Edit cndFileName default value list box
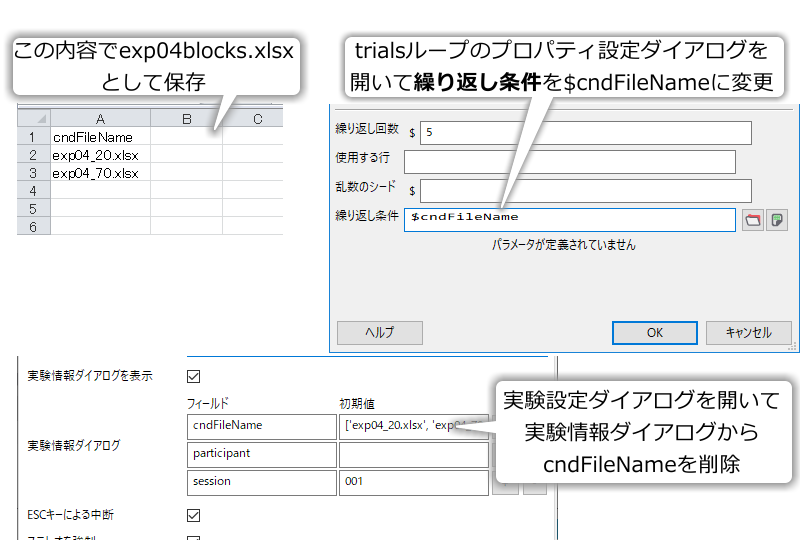Screen dimensions: 800x540 [414, 427]
